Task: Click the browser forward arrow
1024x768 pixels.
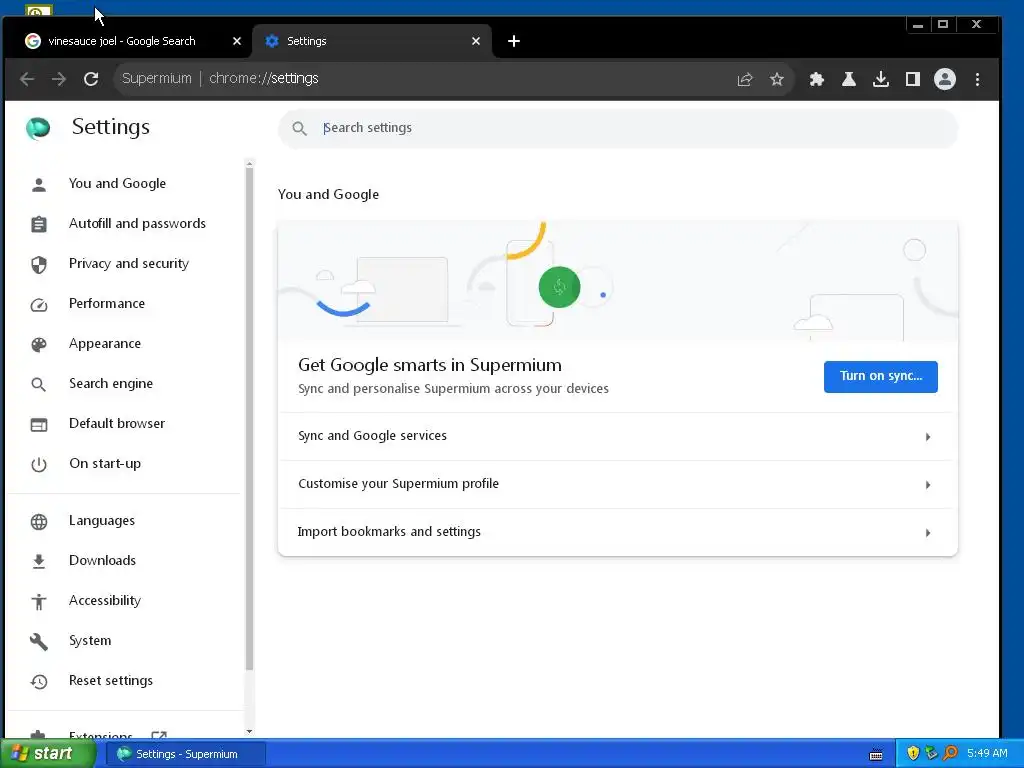Action: point(59,79)
